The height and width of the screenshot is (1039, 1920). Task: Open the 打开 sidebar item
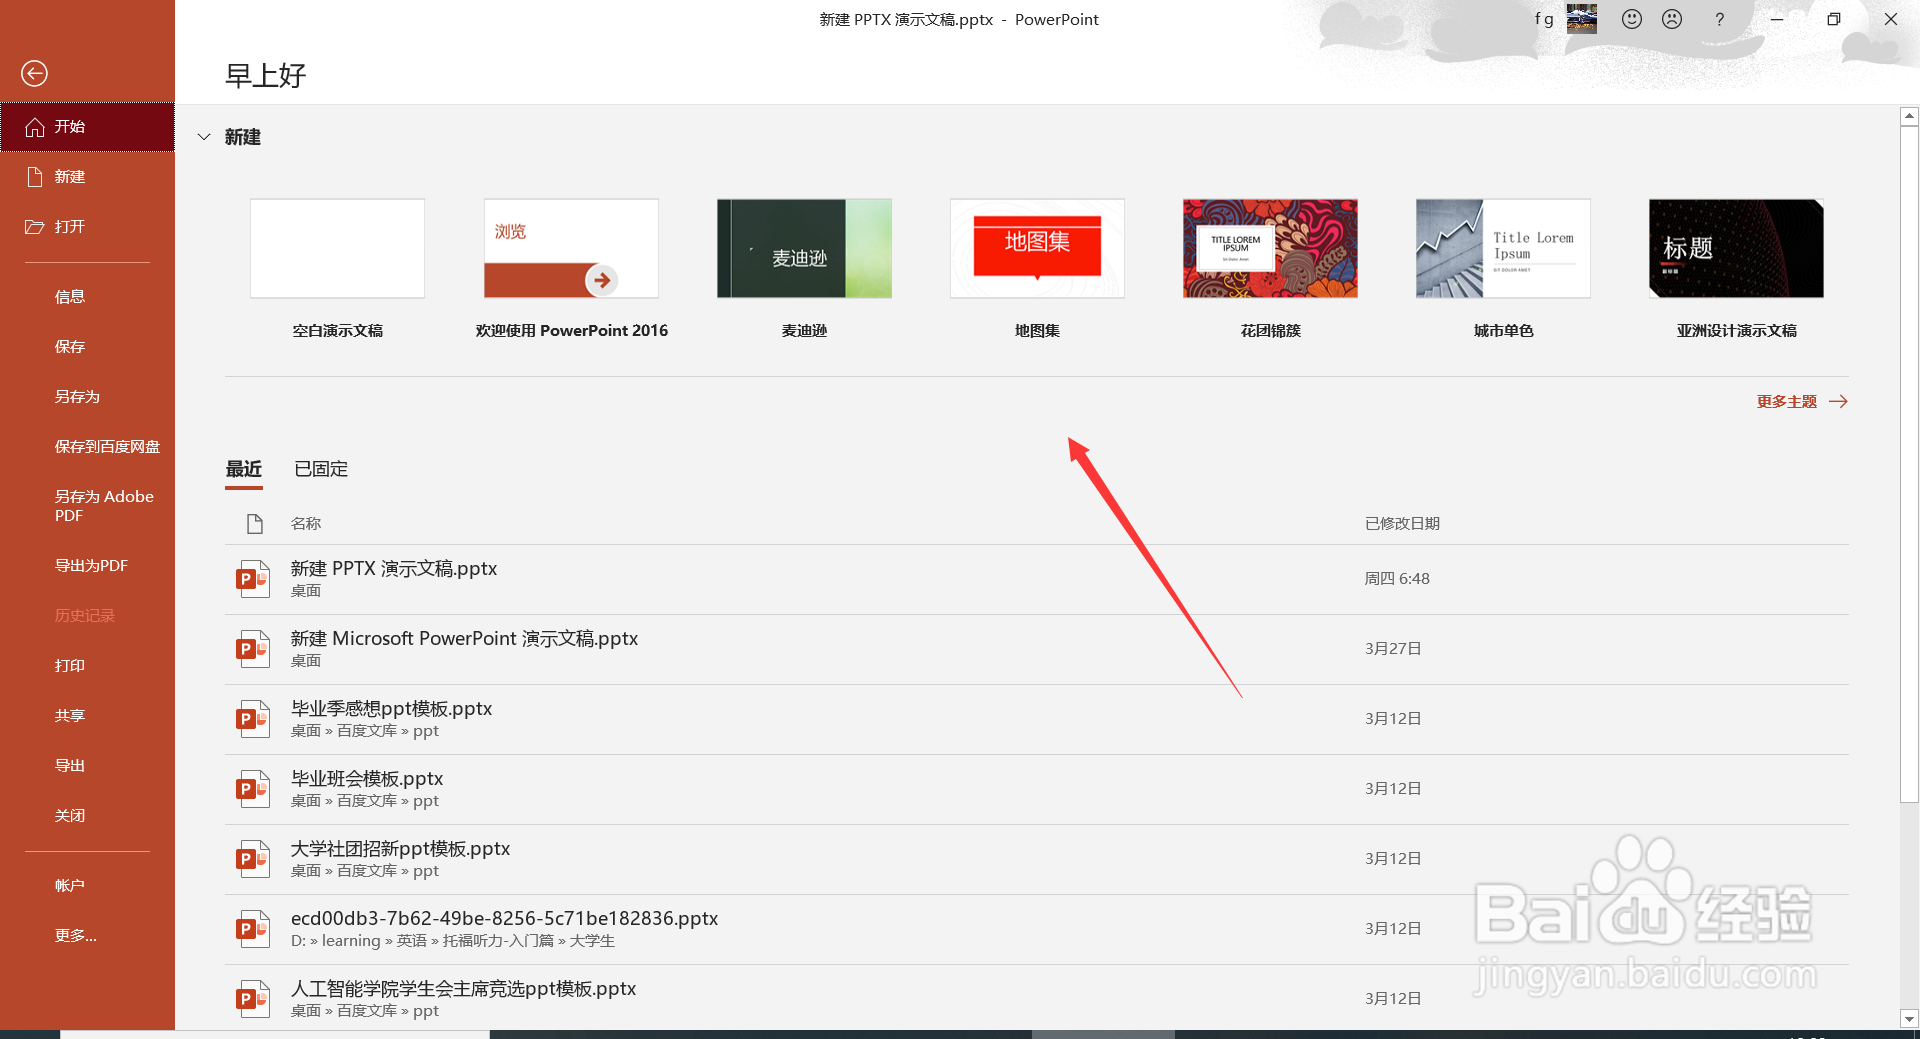[69, 227]
